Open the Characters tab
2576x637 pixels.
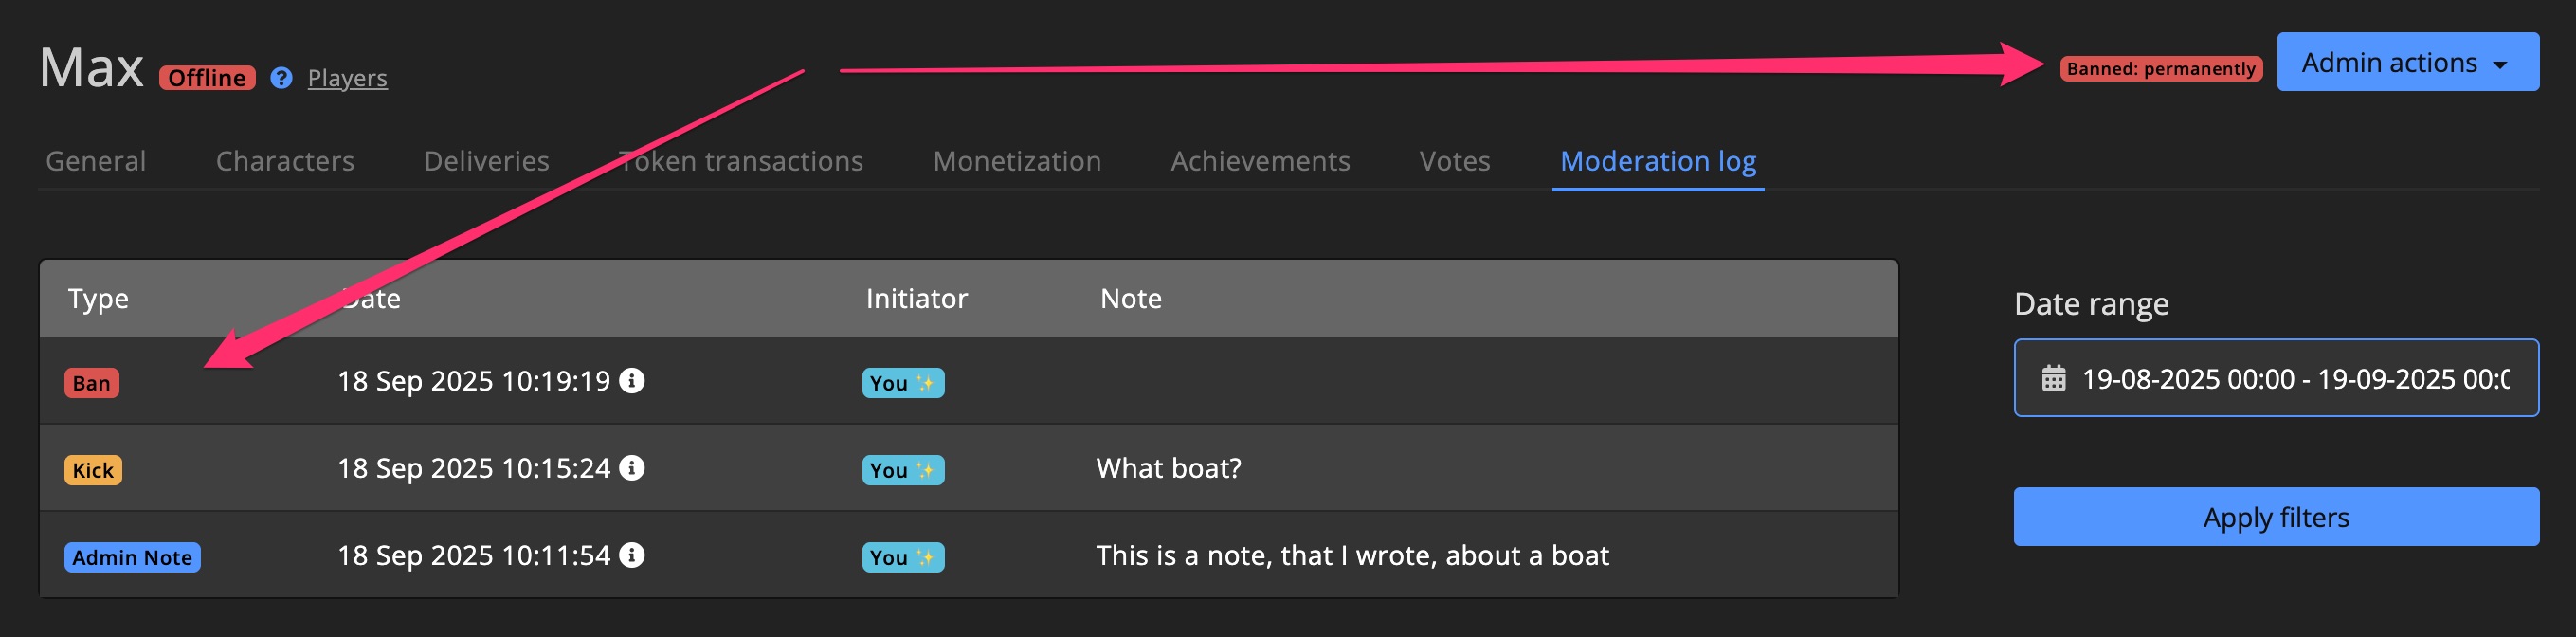285,161
